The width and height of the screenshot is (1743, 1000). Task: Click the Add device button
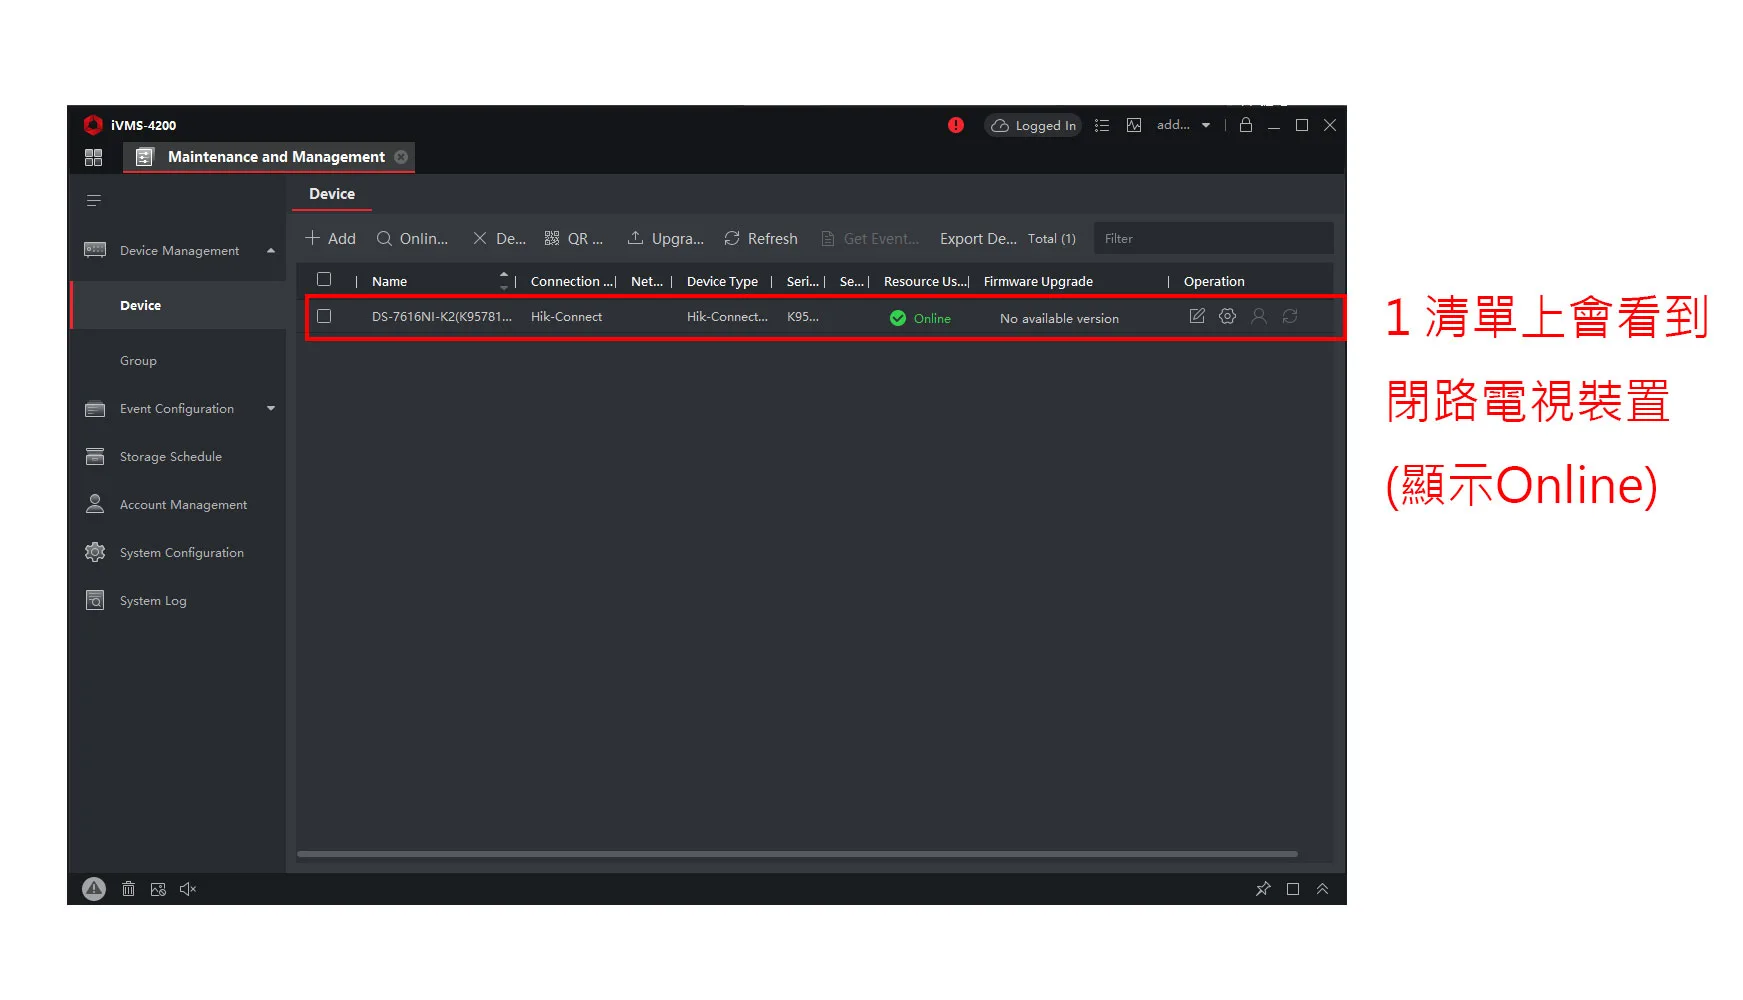click(x=330, y=238)
